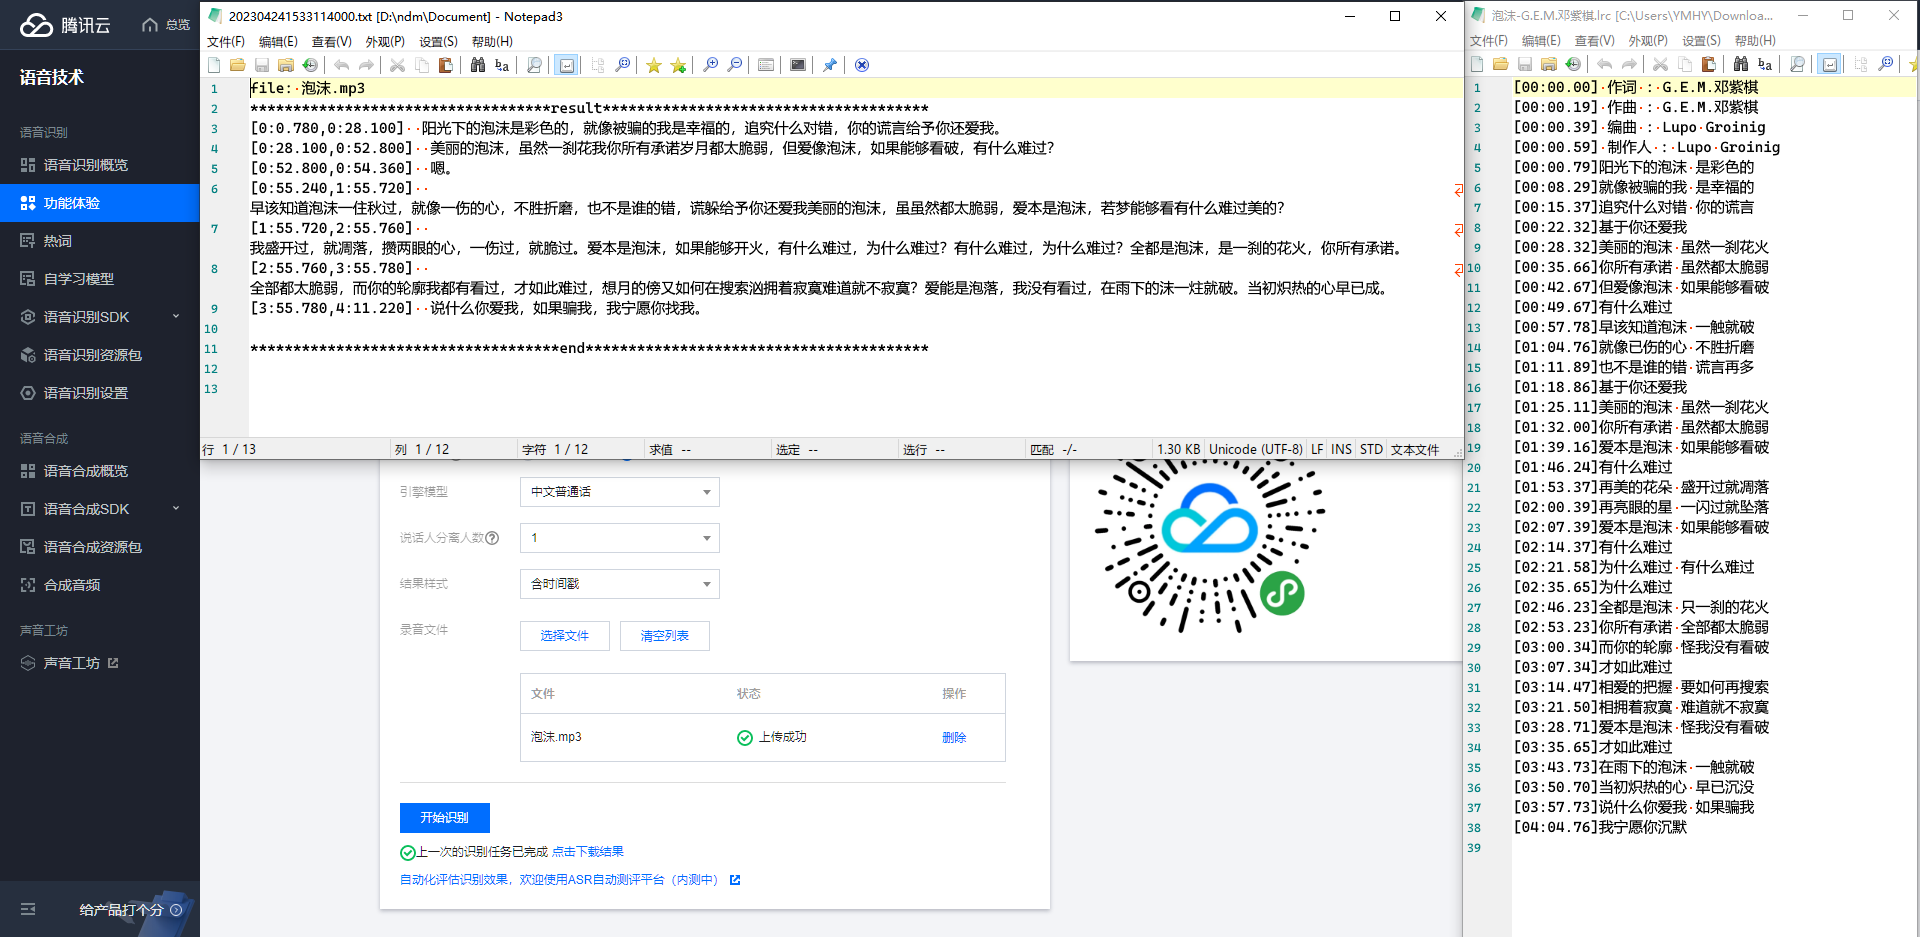Click the Replace icon in the lrc Notepad3 window
Image resolution: width=1920 pixels, height=937 pixels.
1765,64
